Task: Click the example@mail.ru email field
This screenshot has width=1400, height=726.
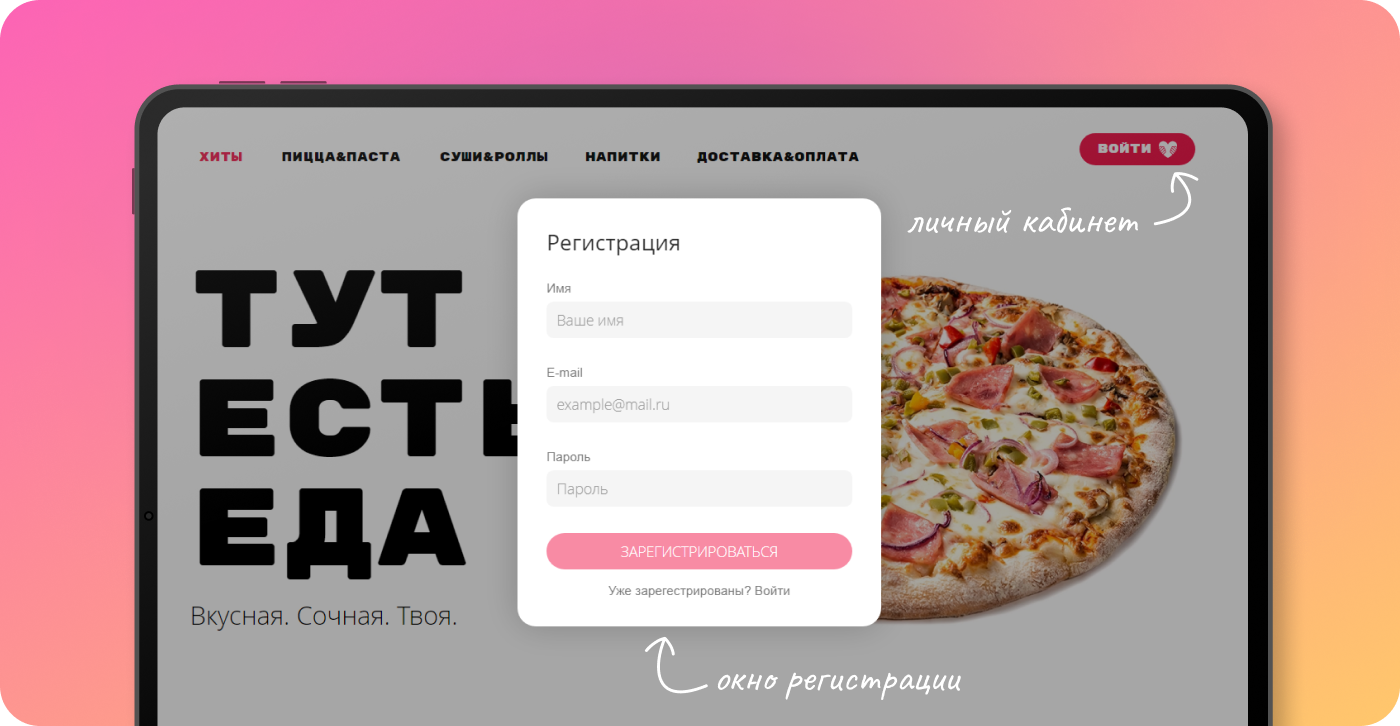Action: pyautogui.click(x=699, y=404)
